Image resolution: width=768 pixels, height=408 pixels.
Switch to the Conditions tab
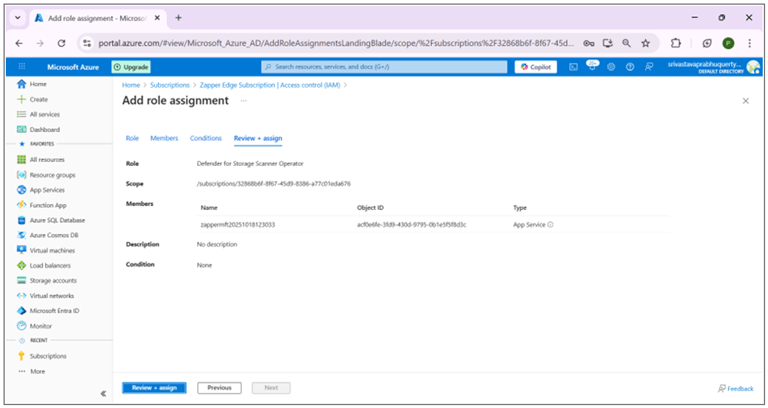click(x=206, y=138)
